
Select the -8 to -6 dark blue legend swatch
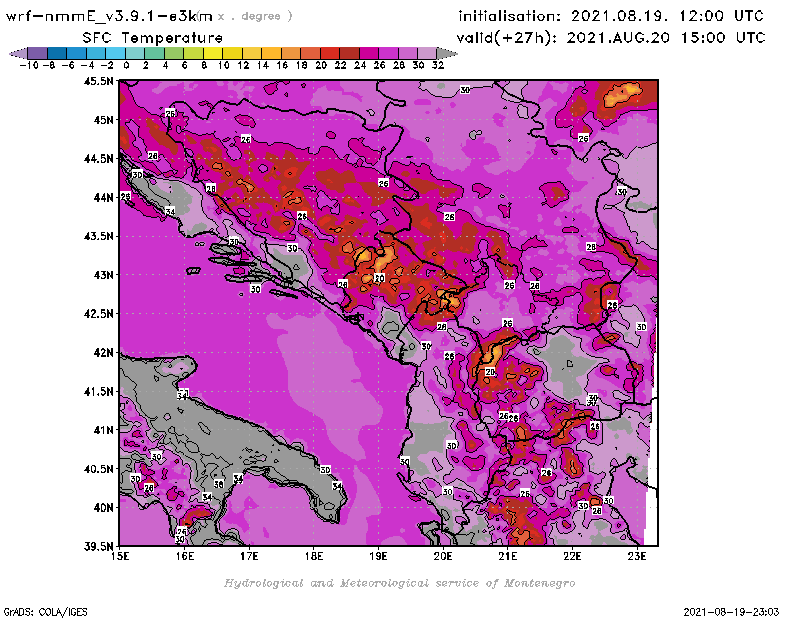click(x=57, y=53)
